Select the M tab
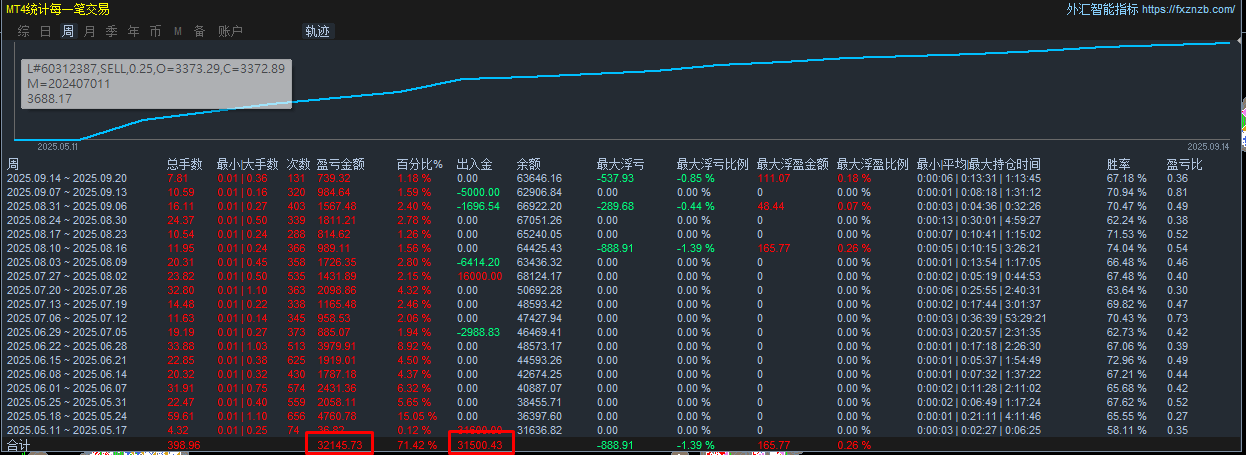Image resolution: width=1246 pixels, height=455 pixels. [178, 31]
